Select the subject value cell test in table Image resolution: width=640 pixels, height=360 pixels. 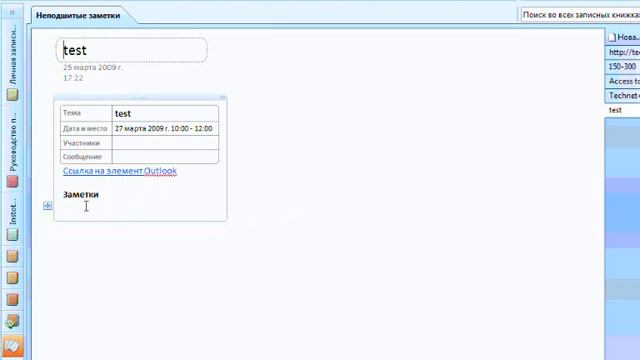[x=165, y=113]
